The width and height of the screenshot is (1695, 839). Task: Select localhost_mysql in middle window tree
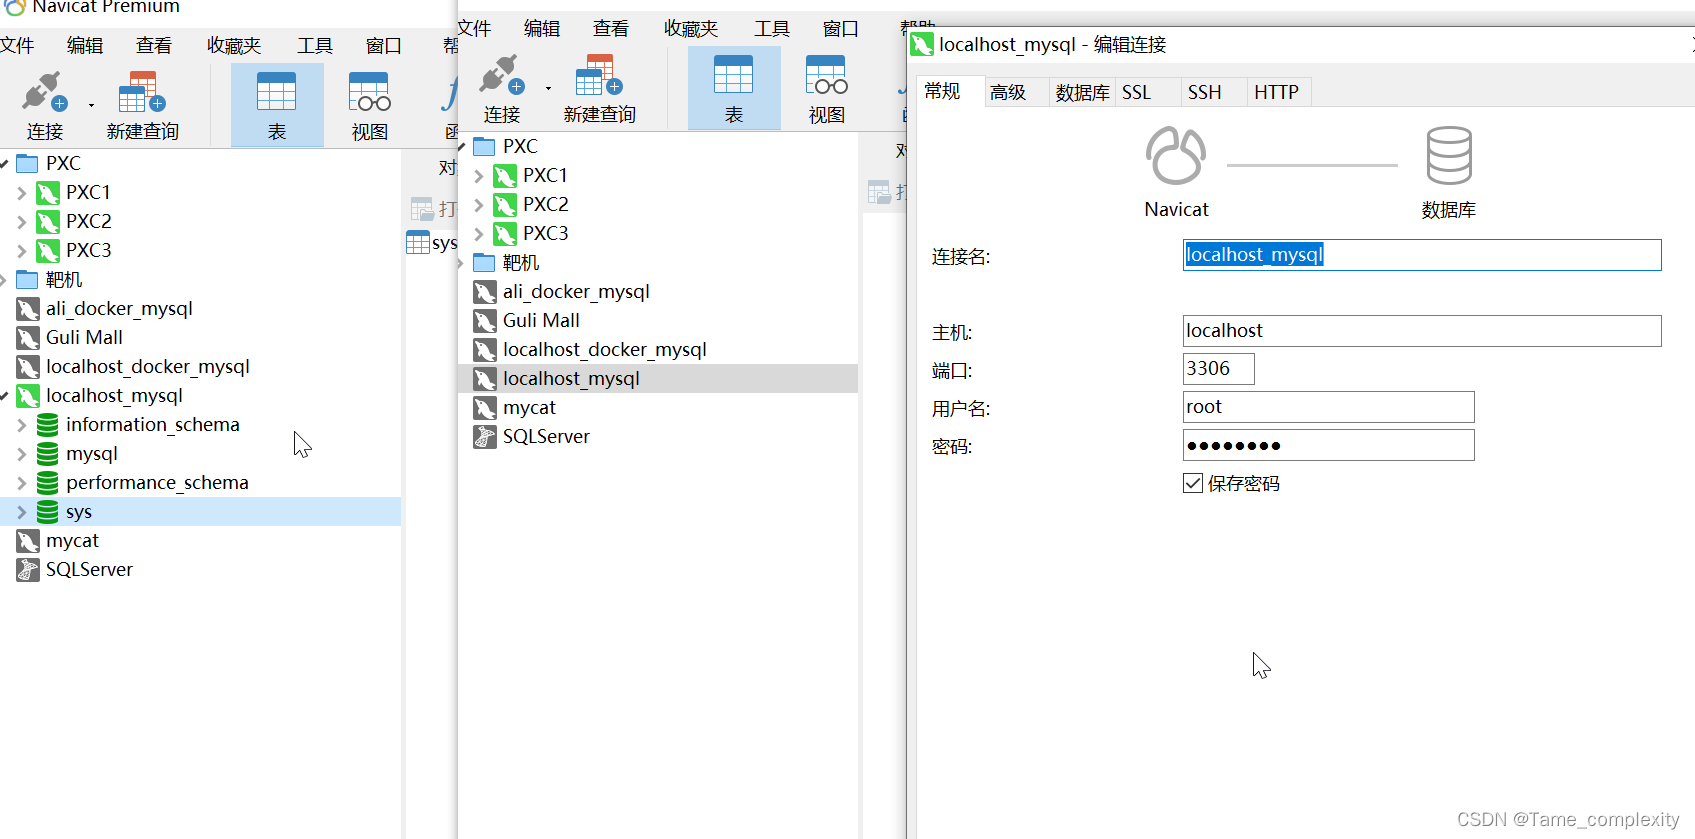click(658, 379)
